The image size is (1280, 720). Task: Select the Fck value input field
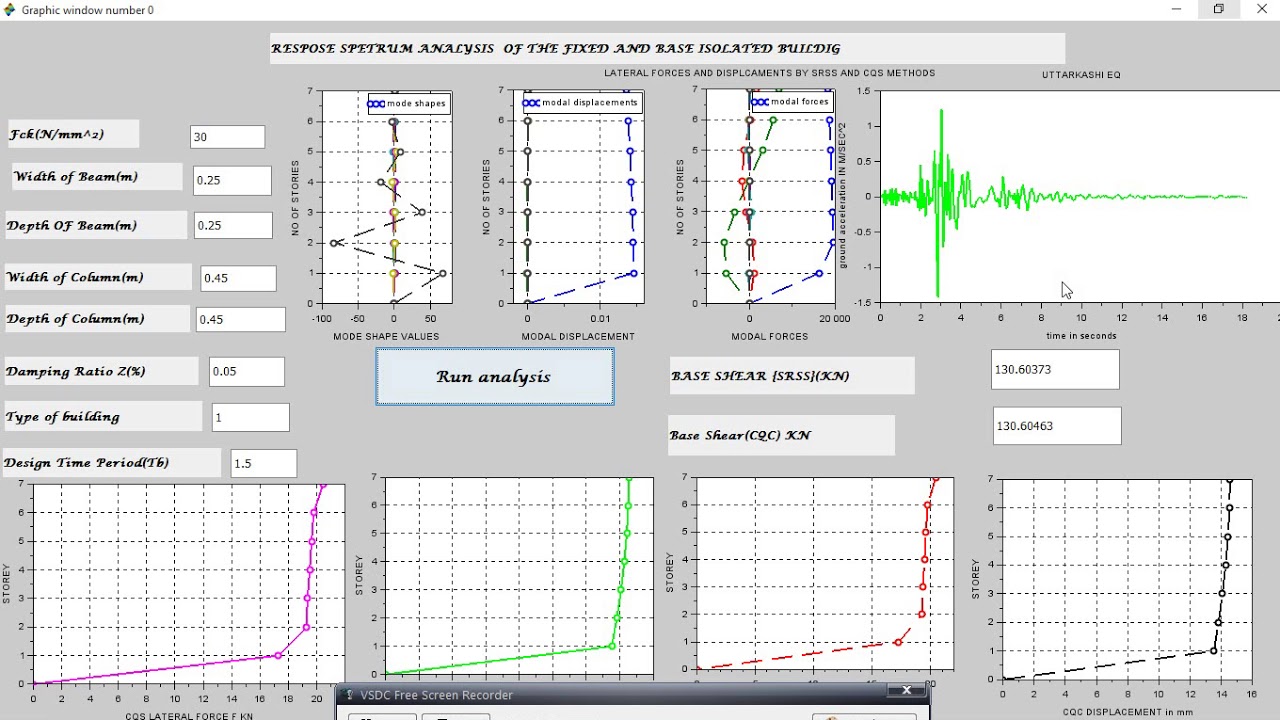pos(228,137)
